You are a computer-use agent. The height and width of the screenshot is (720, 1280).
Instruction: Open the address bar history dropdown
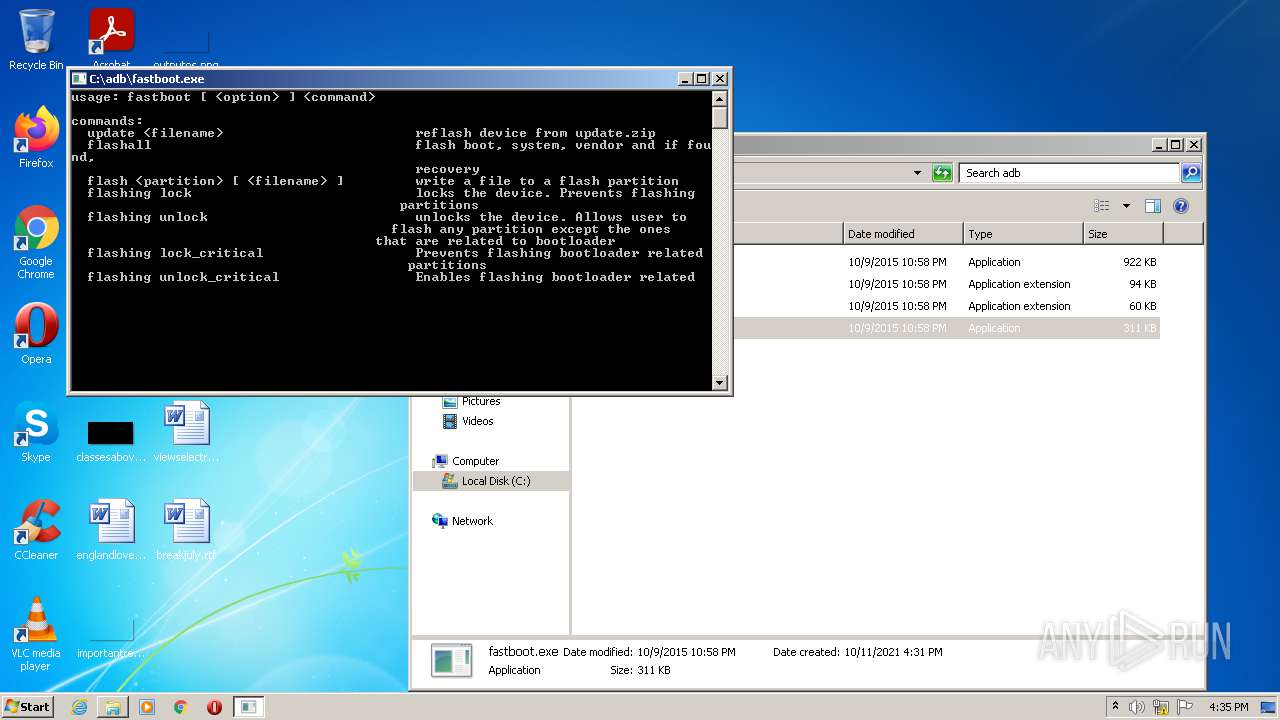tap(918, 173)
